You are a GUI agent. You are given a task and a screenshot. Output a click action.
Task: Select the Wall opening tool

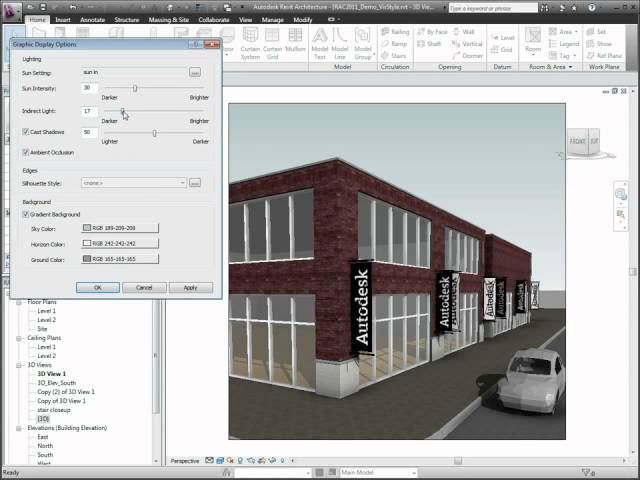pos(463,31)
